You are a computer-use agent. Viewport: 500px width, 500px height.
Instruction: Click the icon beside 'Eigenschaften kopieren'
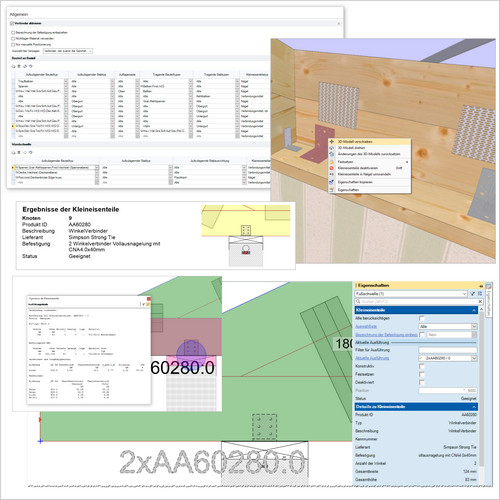(x=332, y=182)
